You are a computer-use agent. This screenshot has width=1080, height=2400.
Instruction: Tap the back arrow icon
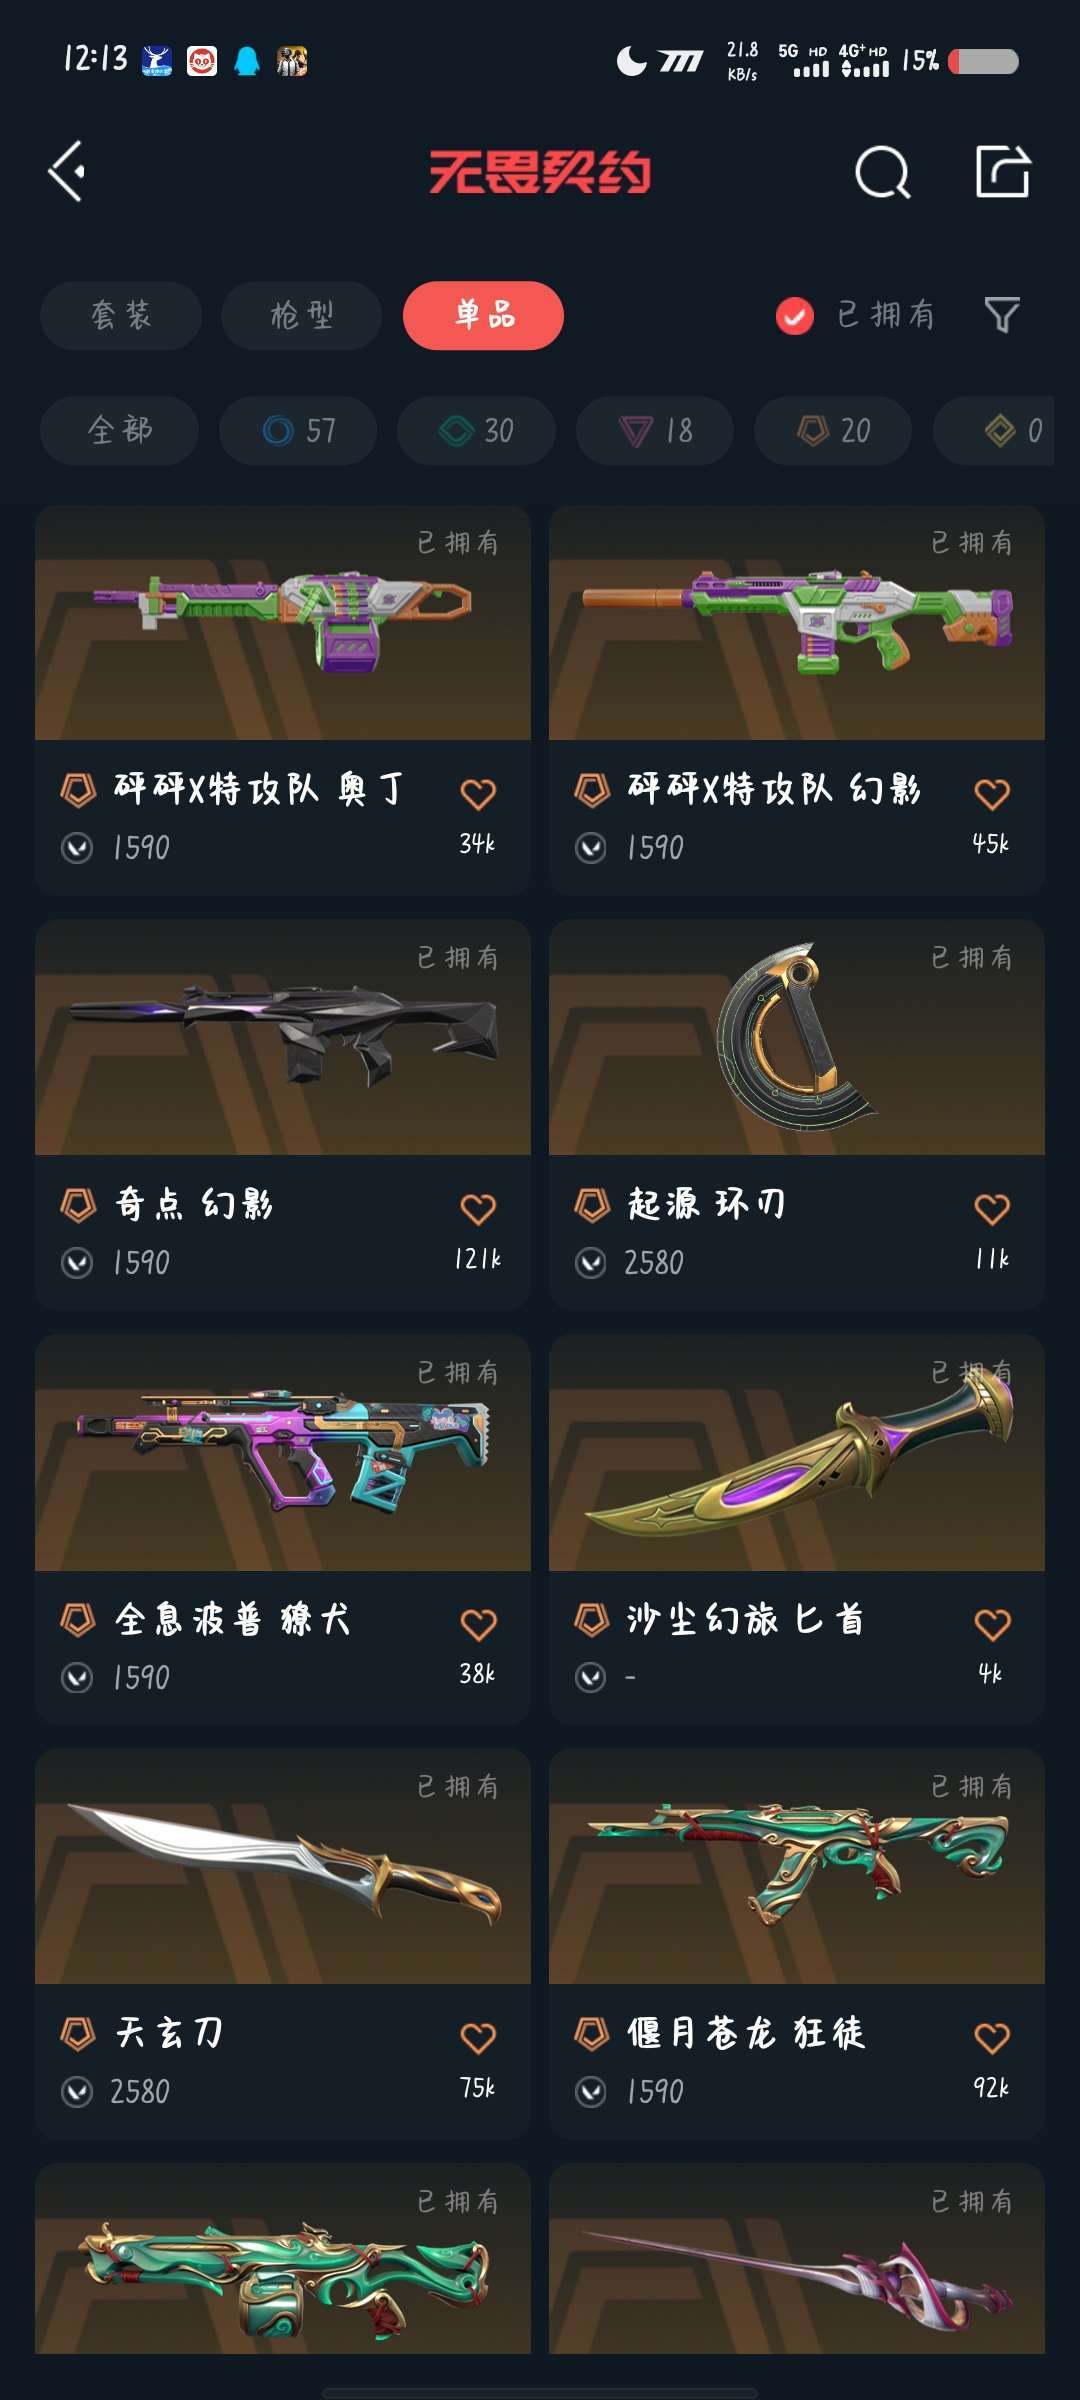pyautogui.click(x=67, y=172)
